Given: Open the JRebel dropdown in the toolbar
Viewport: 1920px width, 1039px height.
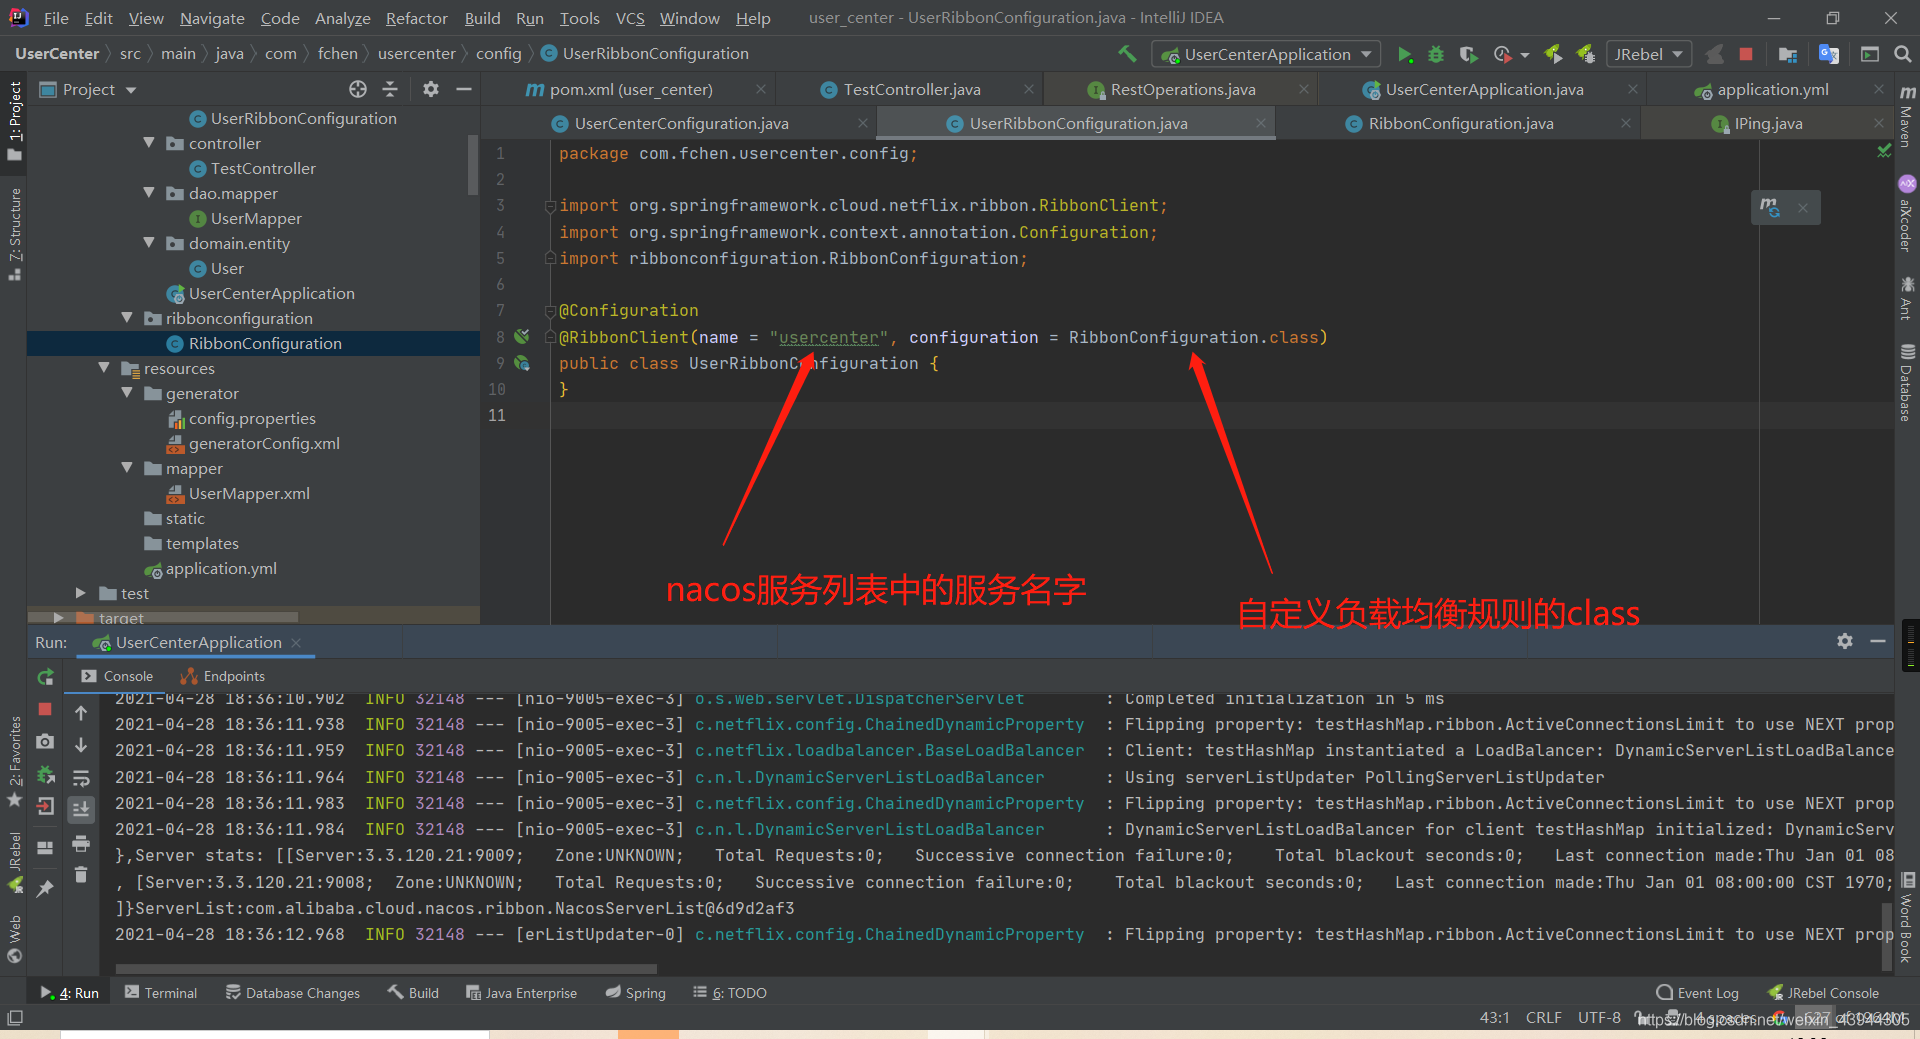Looking at the screenshot, I should [x=1648, y=54].
